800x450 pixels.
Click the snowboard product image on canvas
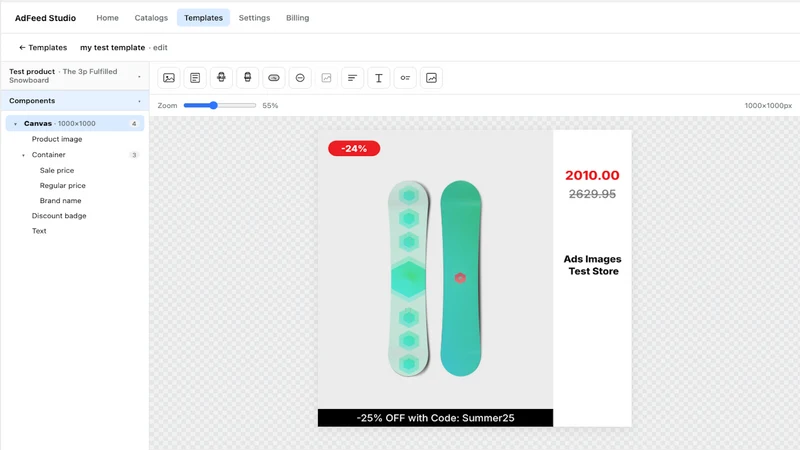[435, 278]
